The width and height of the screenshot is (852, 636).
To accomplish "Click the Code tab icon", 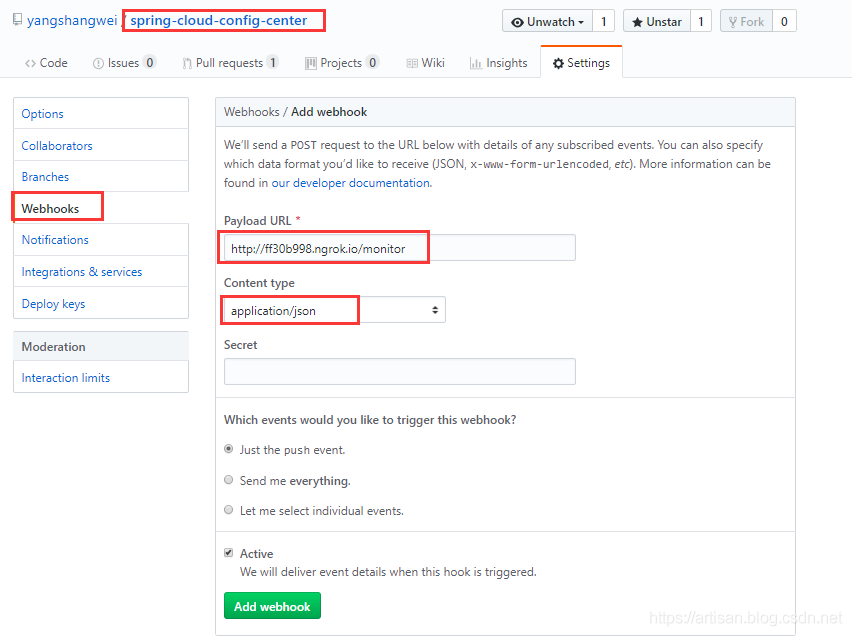I will click(30, 63).
